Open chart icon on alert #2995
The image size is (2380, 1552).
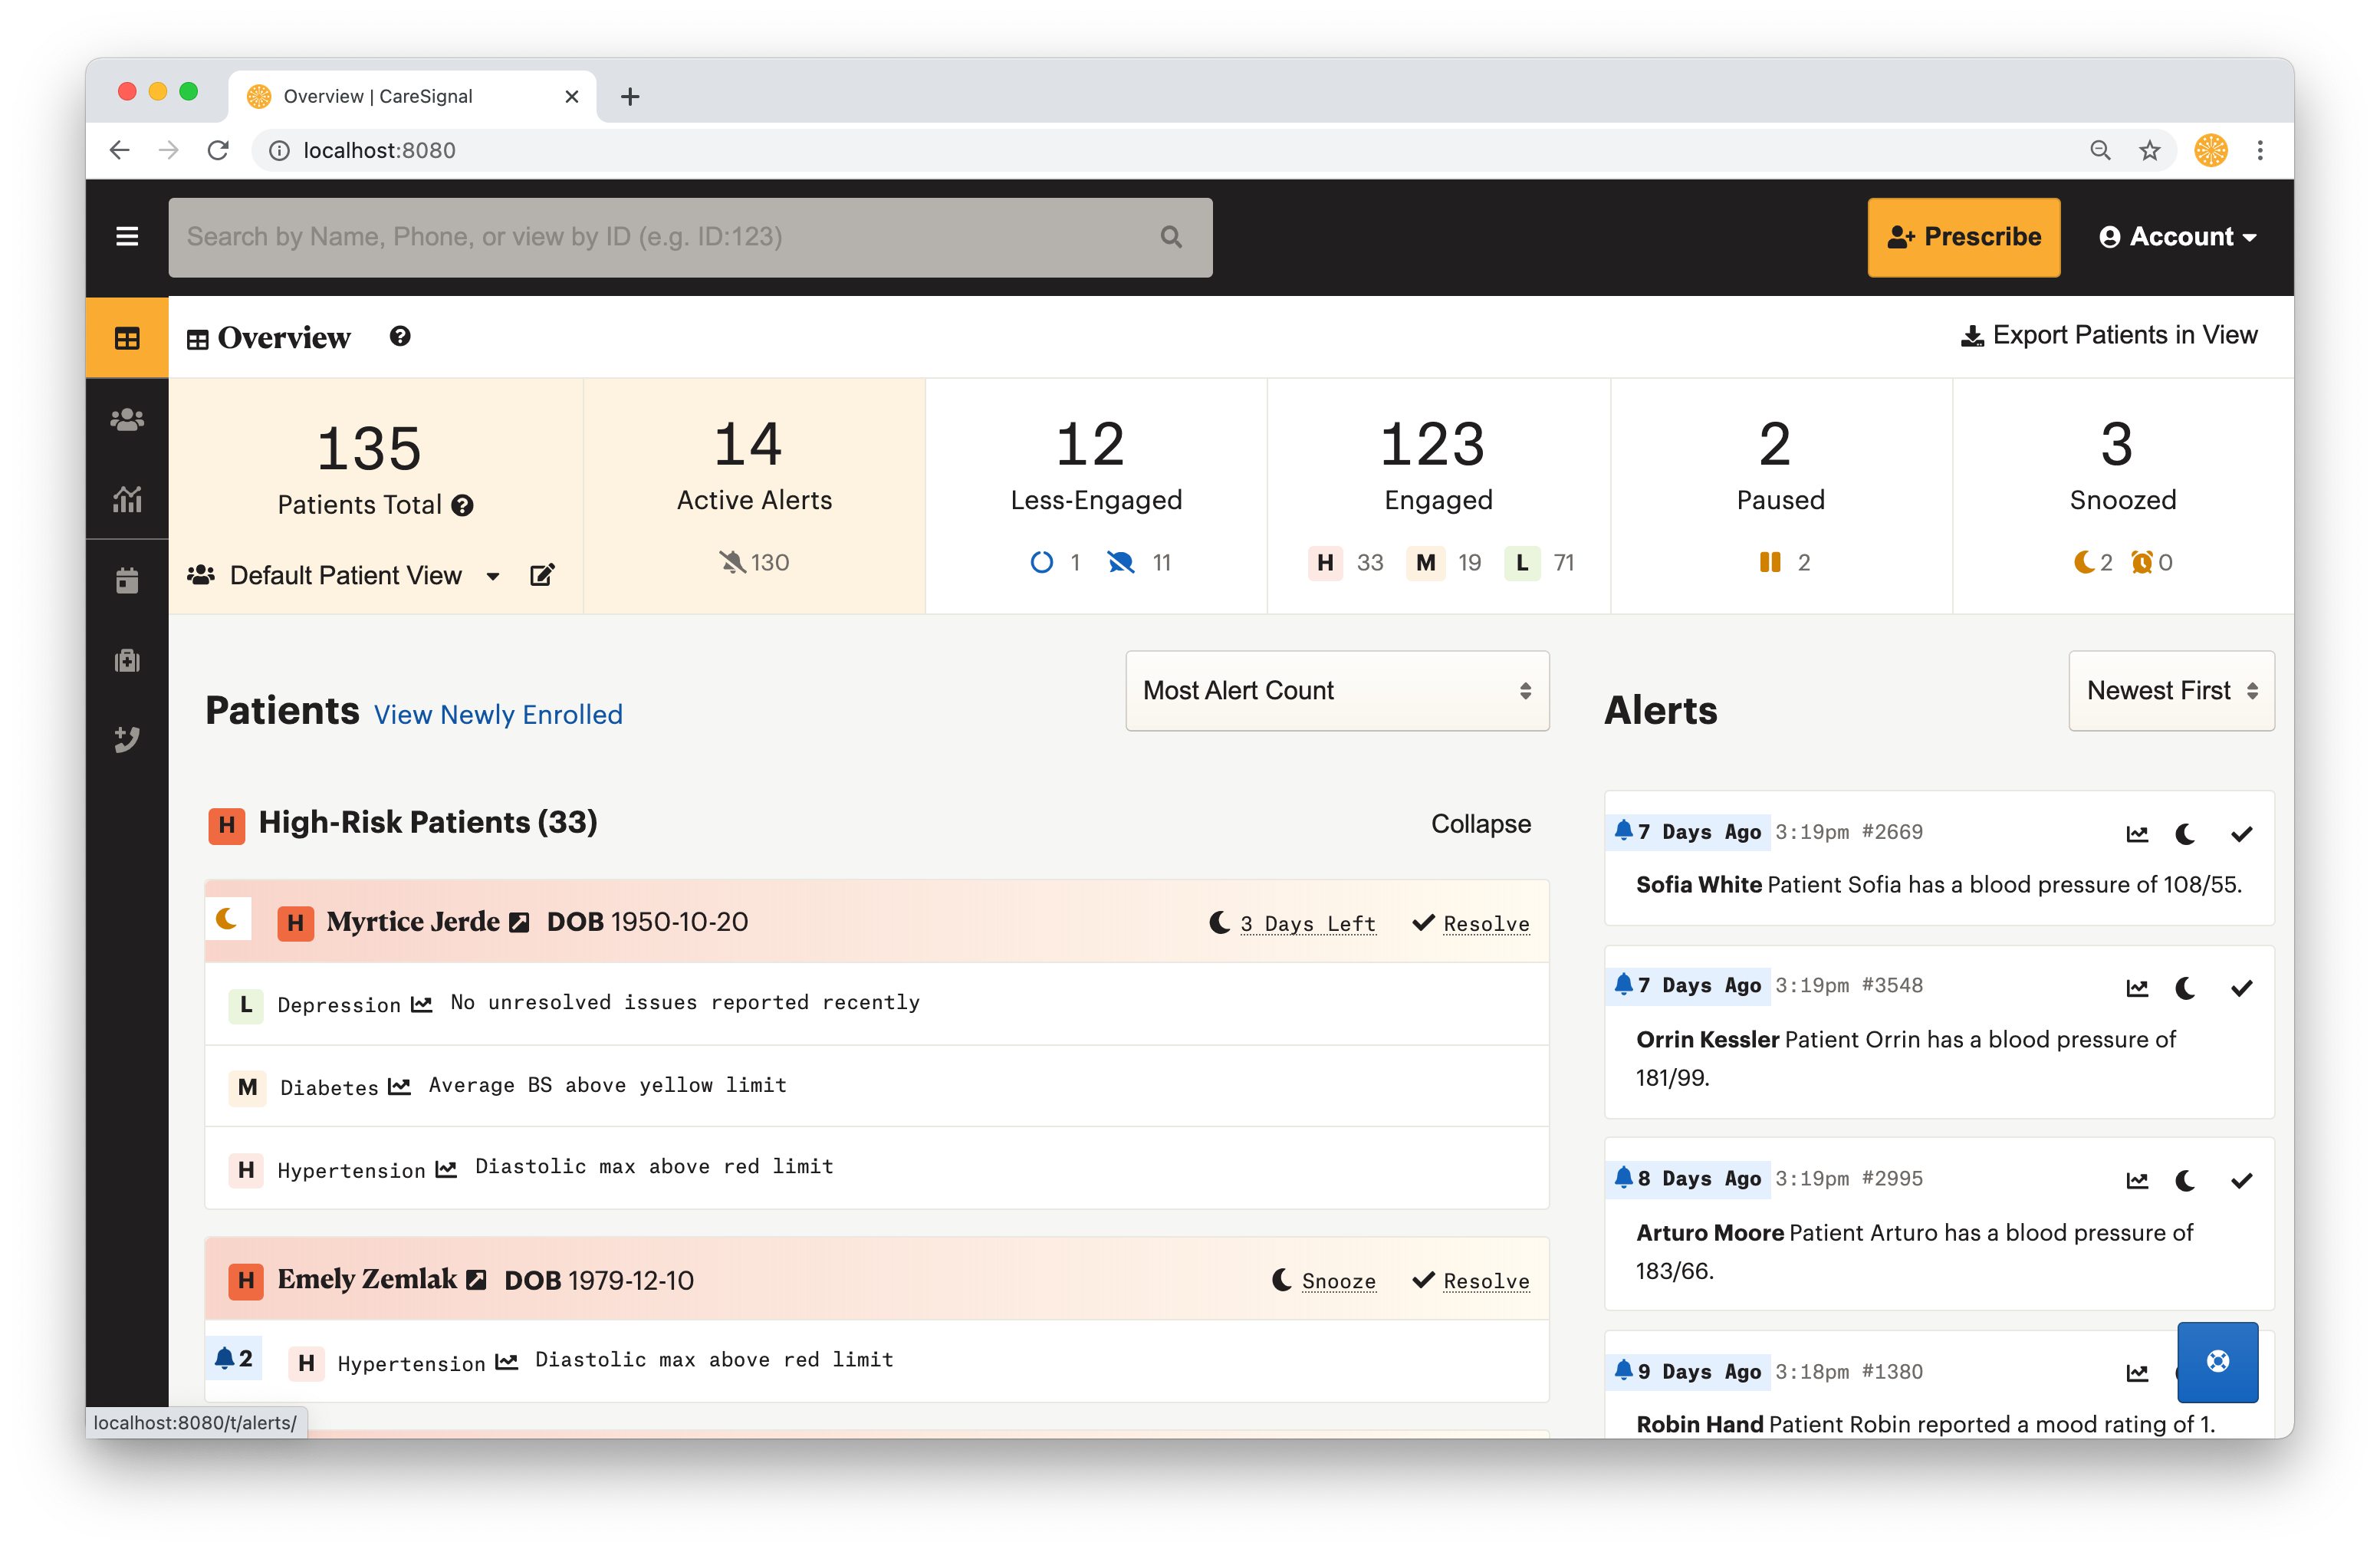2137,1181
